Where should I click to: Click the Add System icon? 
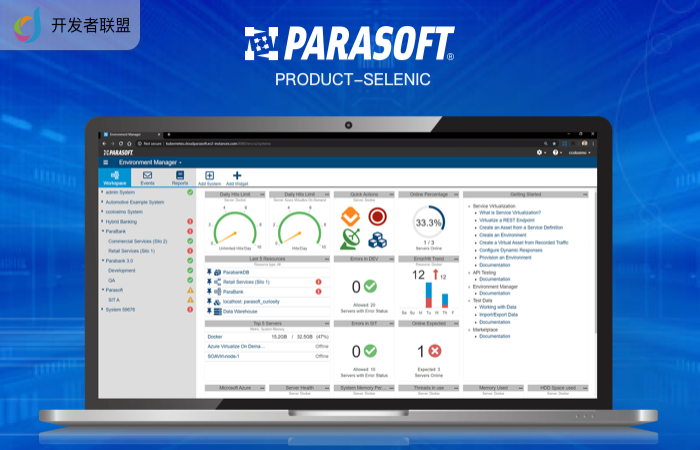coord(209,178)
